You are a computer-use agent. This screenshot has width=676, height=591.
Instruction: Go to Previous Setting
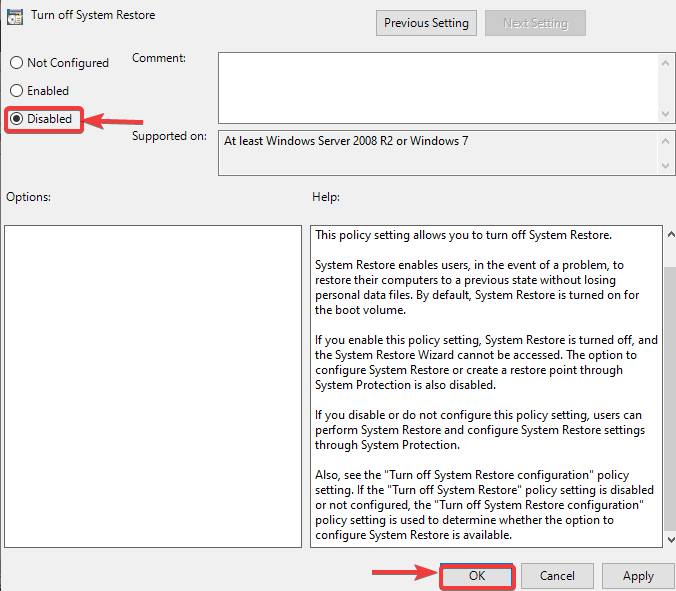426,23
